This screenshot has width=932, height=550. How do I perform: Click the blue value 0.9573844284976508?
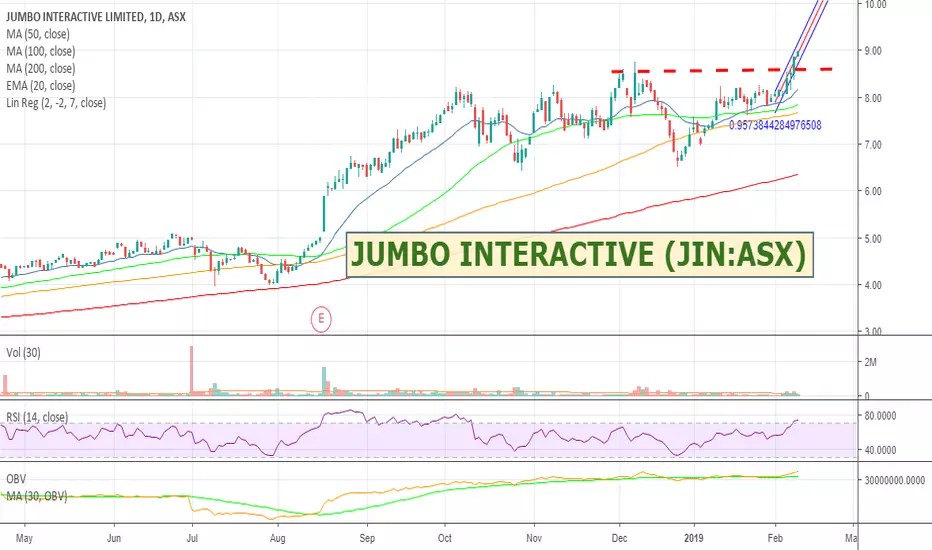point(775,125)
